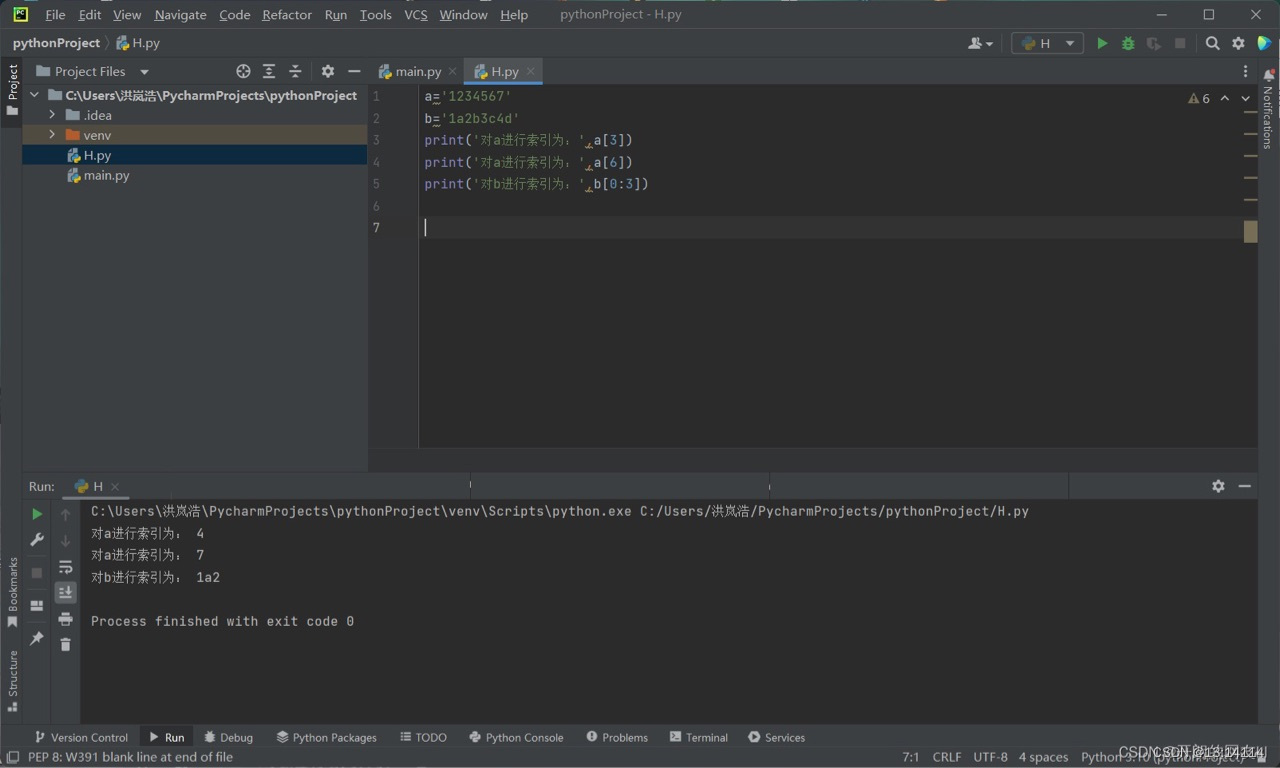Viewport: 1280px width, 768px height.
Task: Rerun H from the Run panel
Action: click(37, 514)
